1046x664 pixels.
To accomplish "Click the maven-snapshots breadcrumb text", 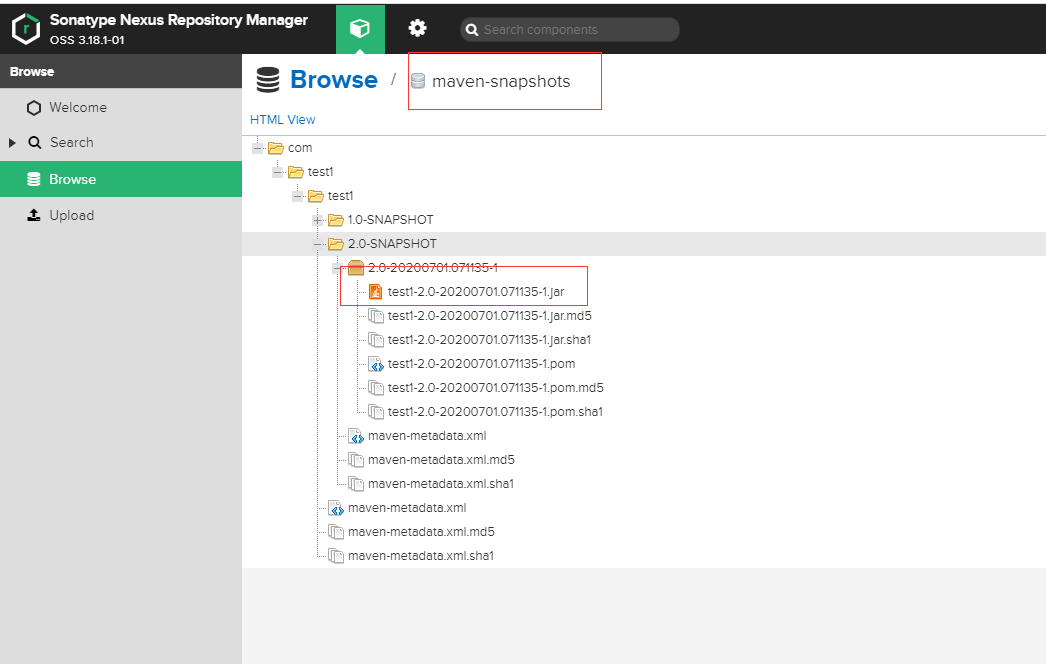I will 501,81.
